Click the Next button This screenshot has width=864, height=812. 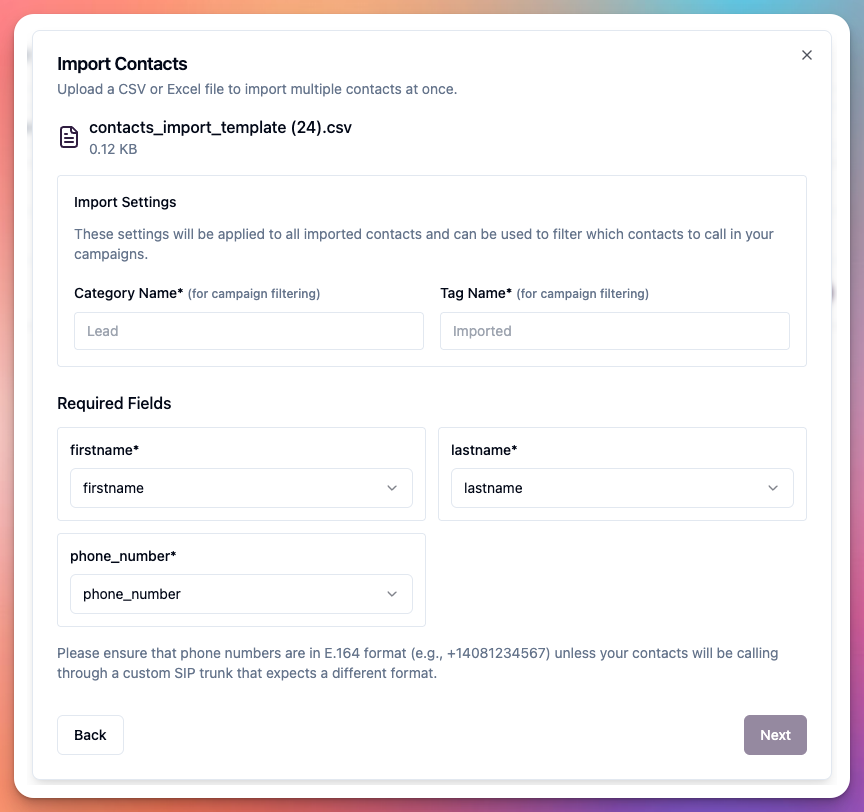point(775,735)
